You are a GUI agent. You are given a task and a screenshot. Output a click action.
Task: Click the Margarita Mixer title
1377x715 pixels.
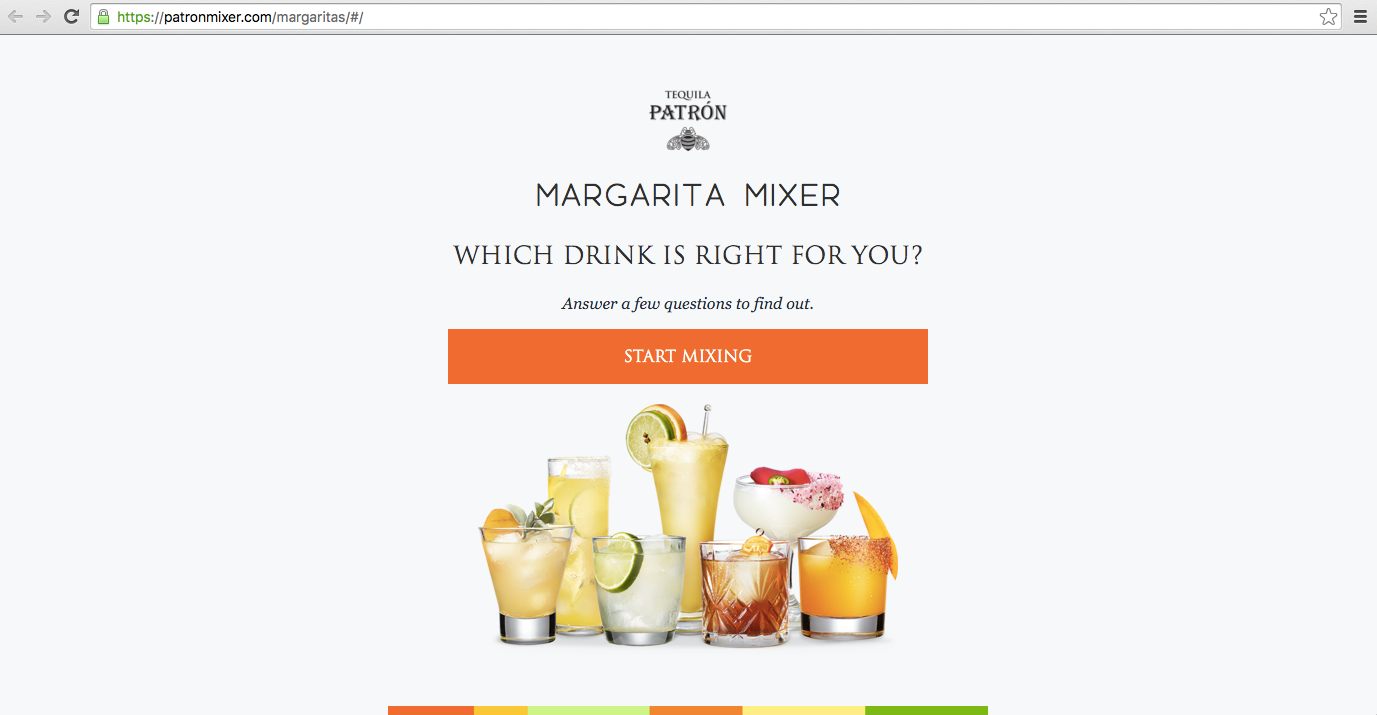(688, 195)
